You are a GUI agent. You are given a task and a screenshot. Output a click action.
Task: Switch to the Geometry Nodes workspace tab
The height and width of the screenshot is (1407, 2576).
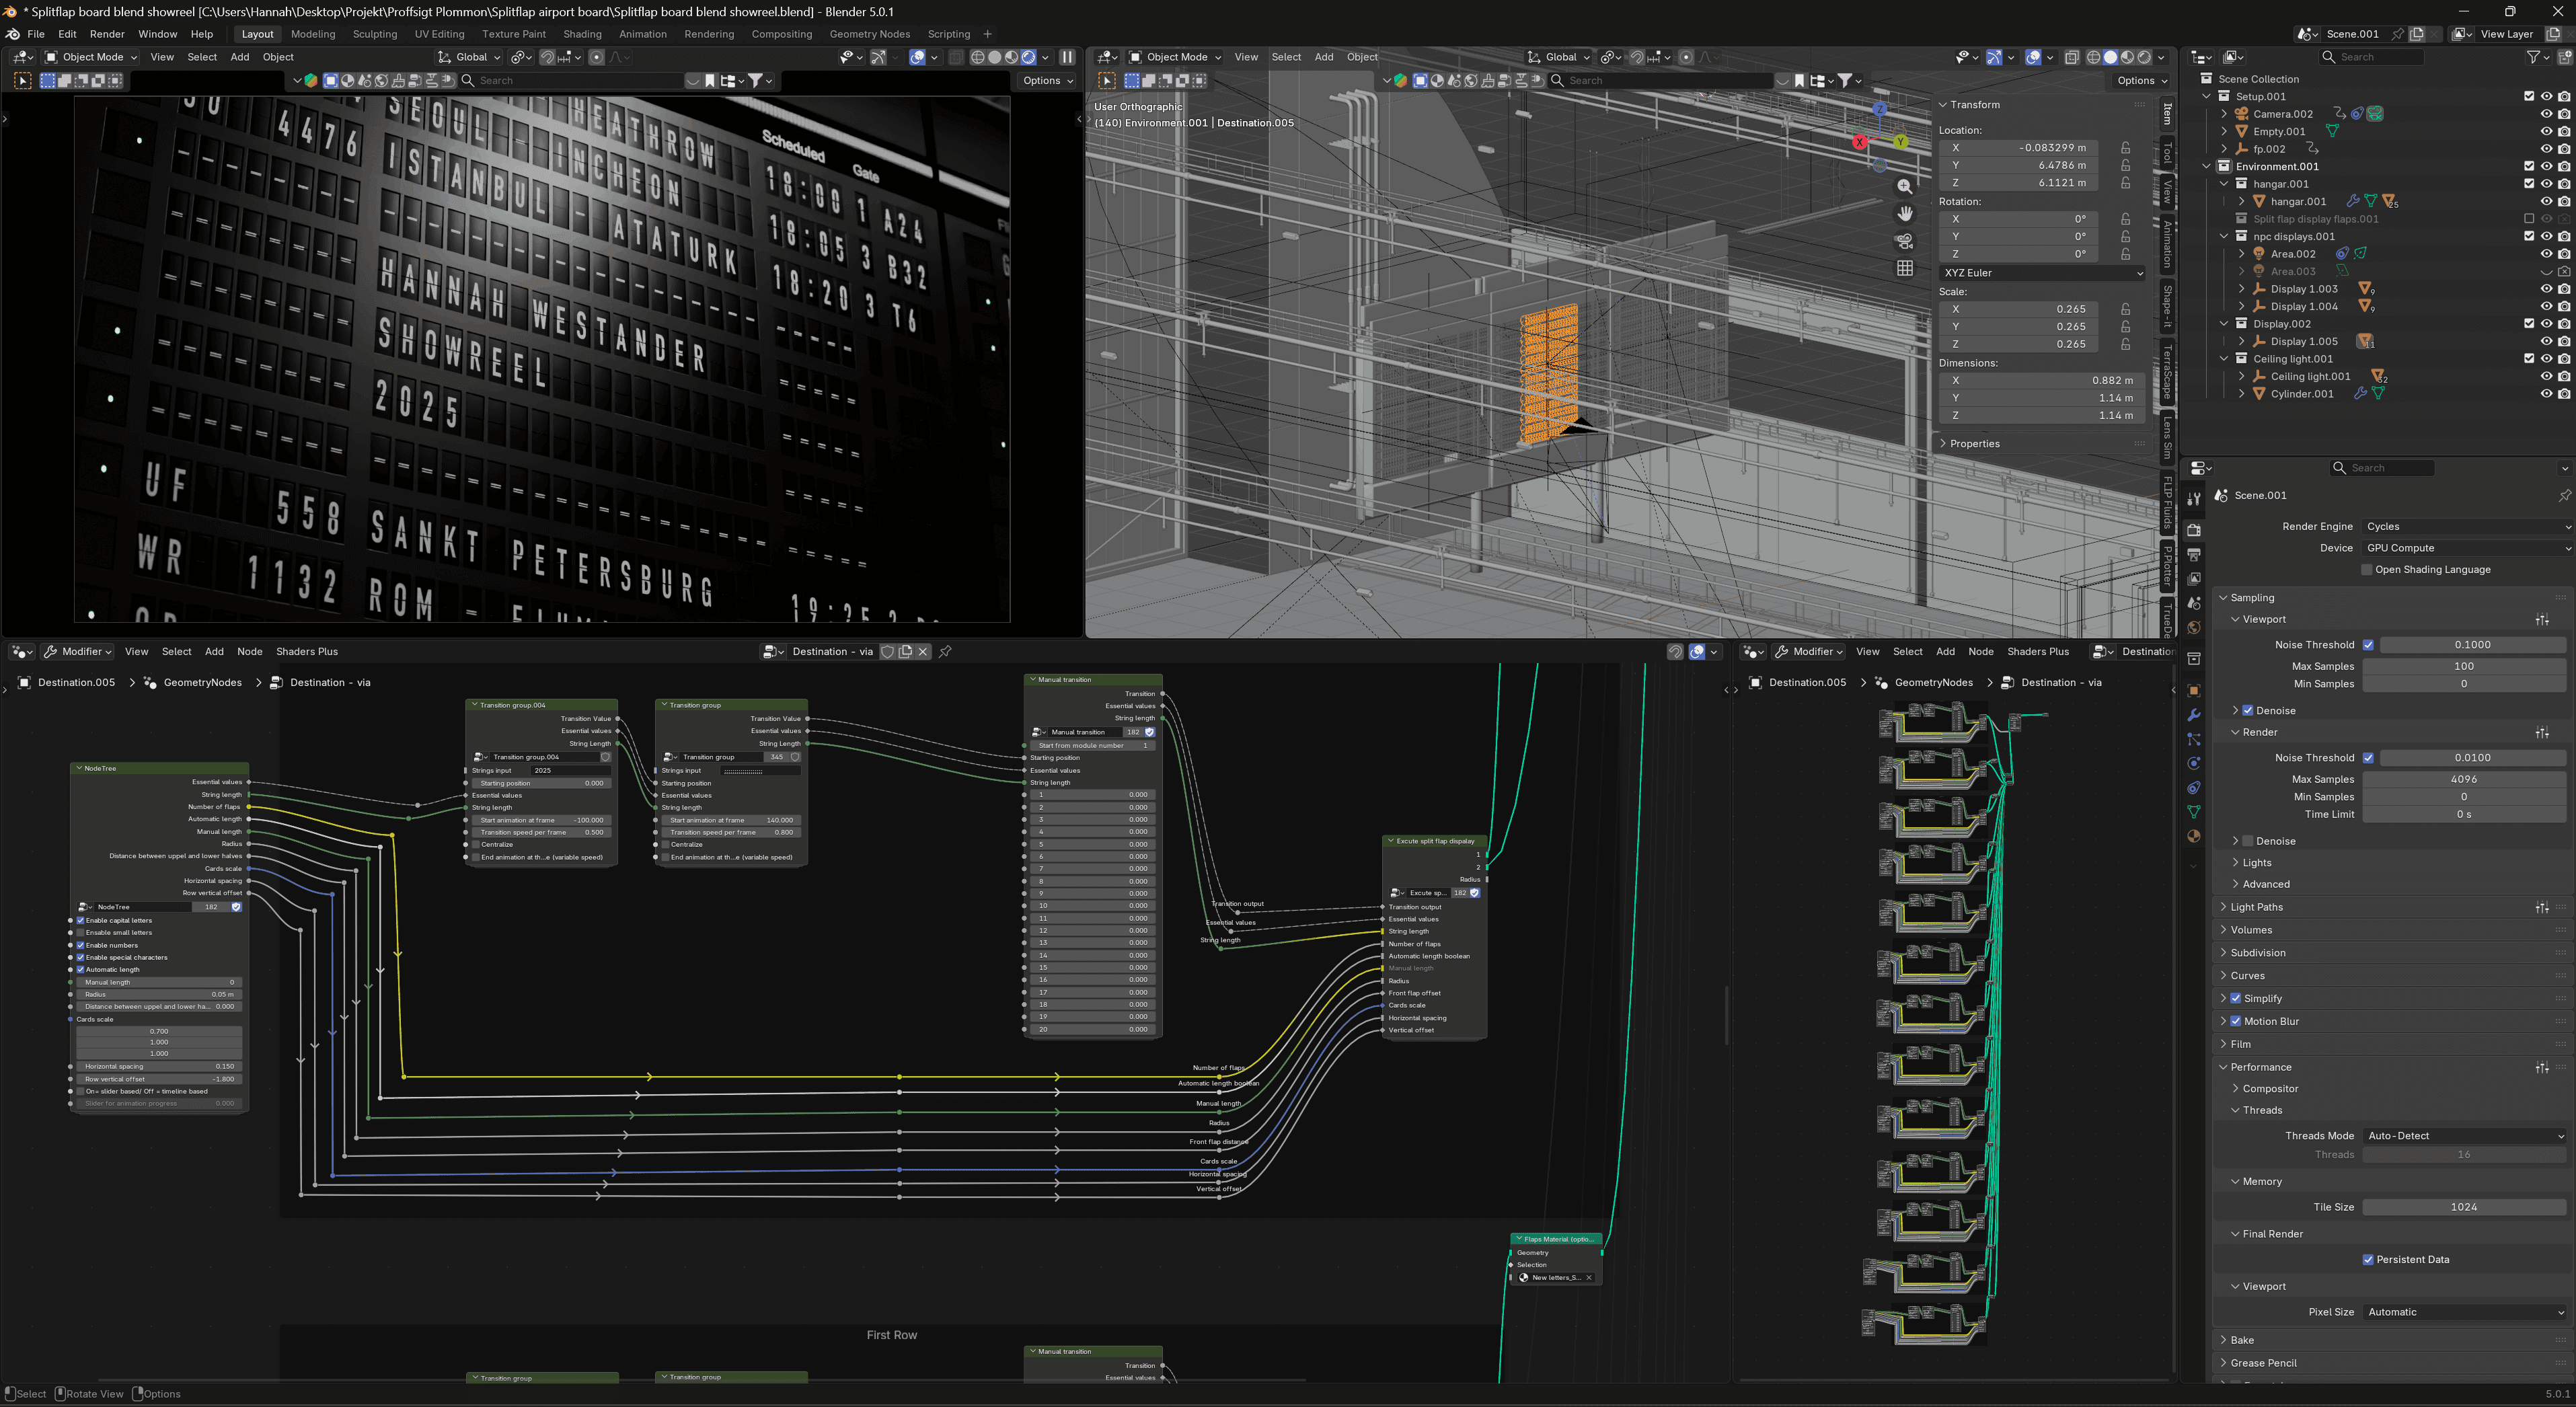coord(869,34)
